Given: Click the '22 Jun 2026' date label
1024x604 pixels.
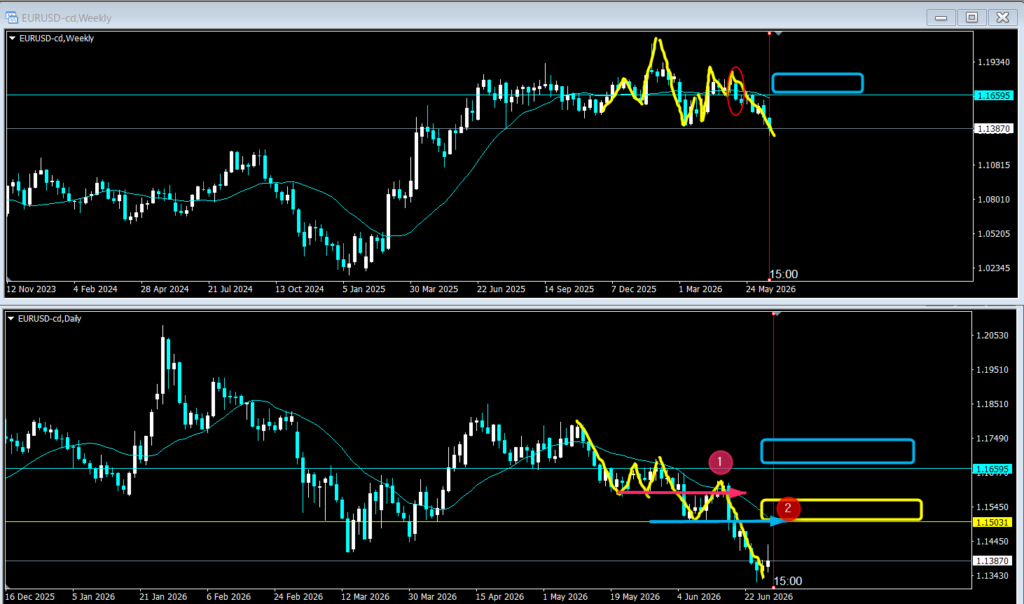Looking at the screenshot, I should [x=769, y=596].
